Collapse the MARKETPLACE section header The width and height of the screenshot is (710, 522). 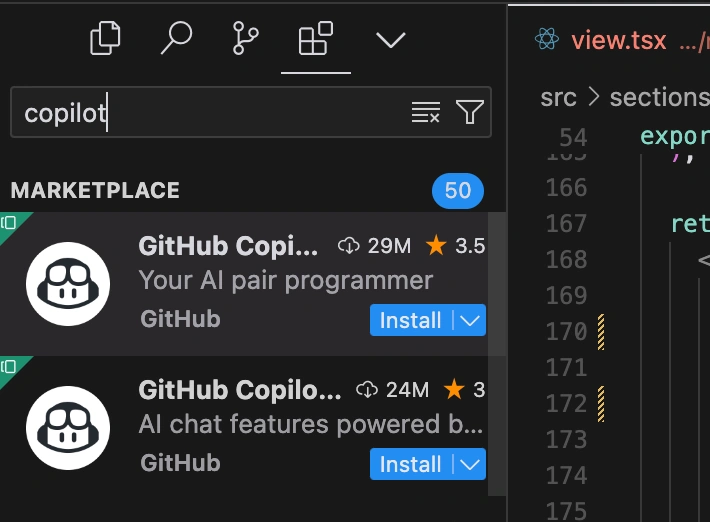[x=95, y=190]
